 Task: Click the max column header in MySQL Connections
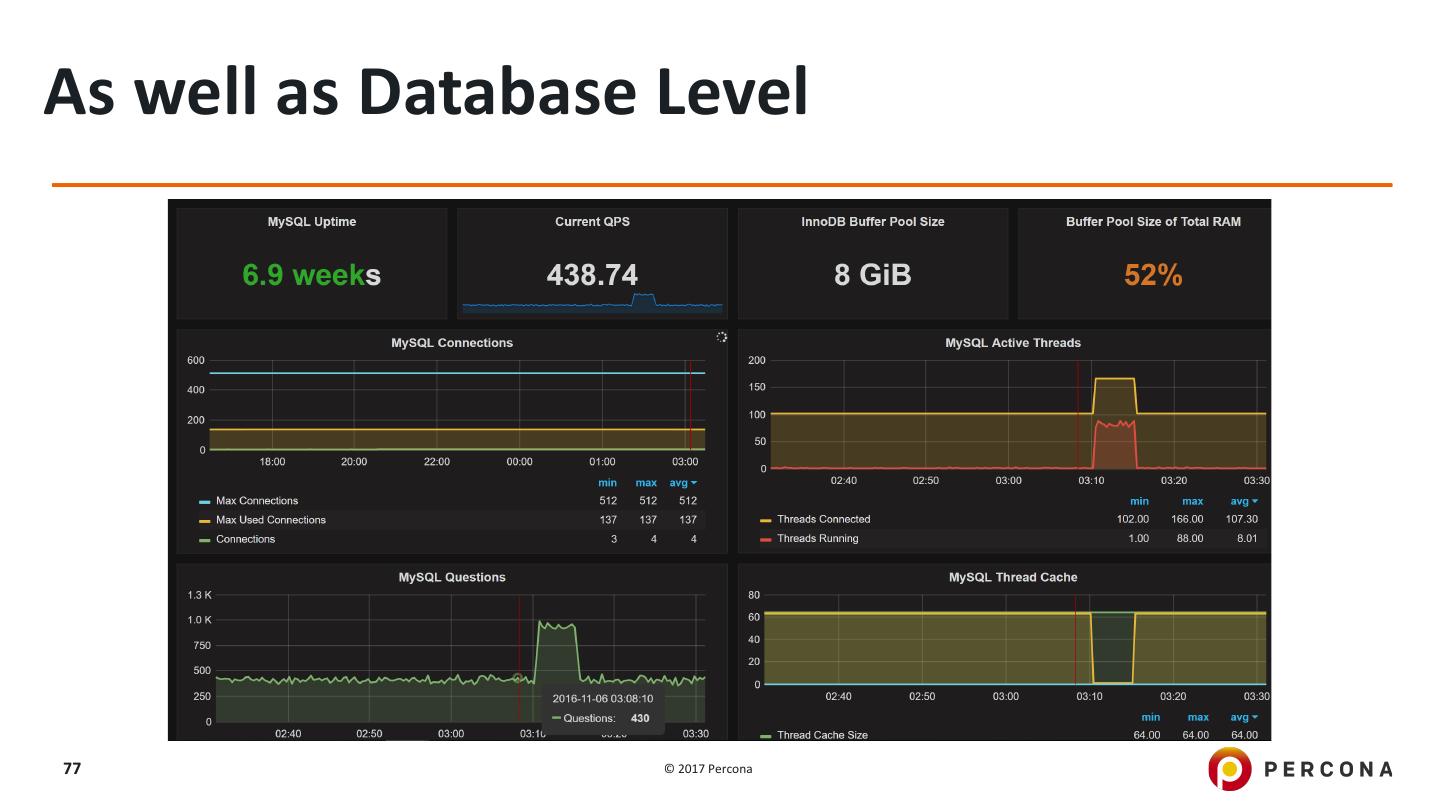pos(646,483)
